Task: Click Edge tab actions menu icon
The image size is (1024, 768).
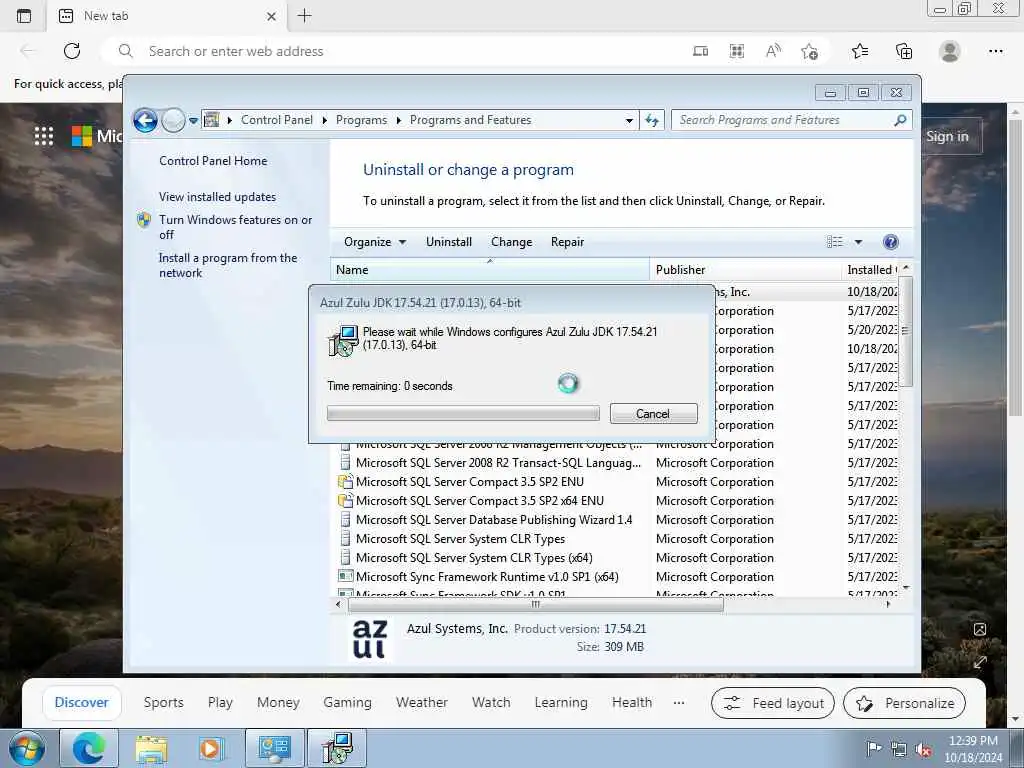Action: [x=24, y=16]
